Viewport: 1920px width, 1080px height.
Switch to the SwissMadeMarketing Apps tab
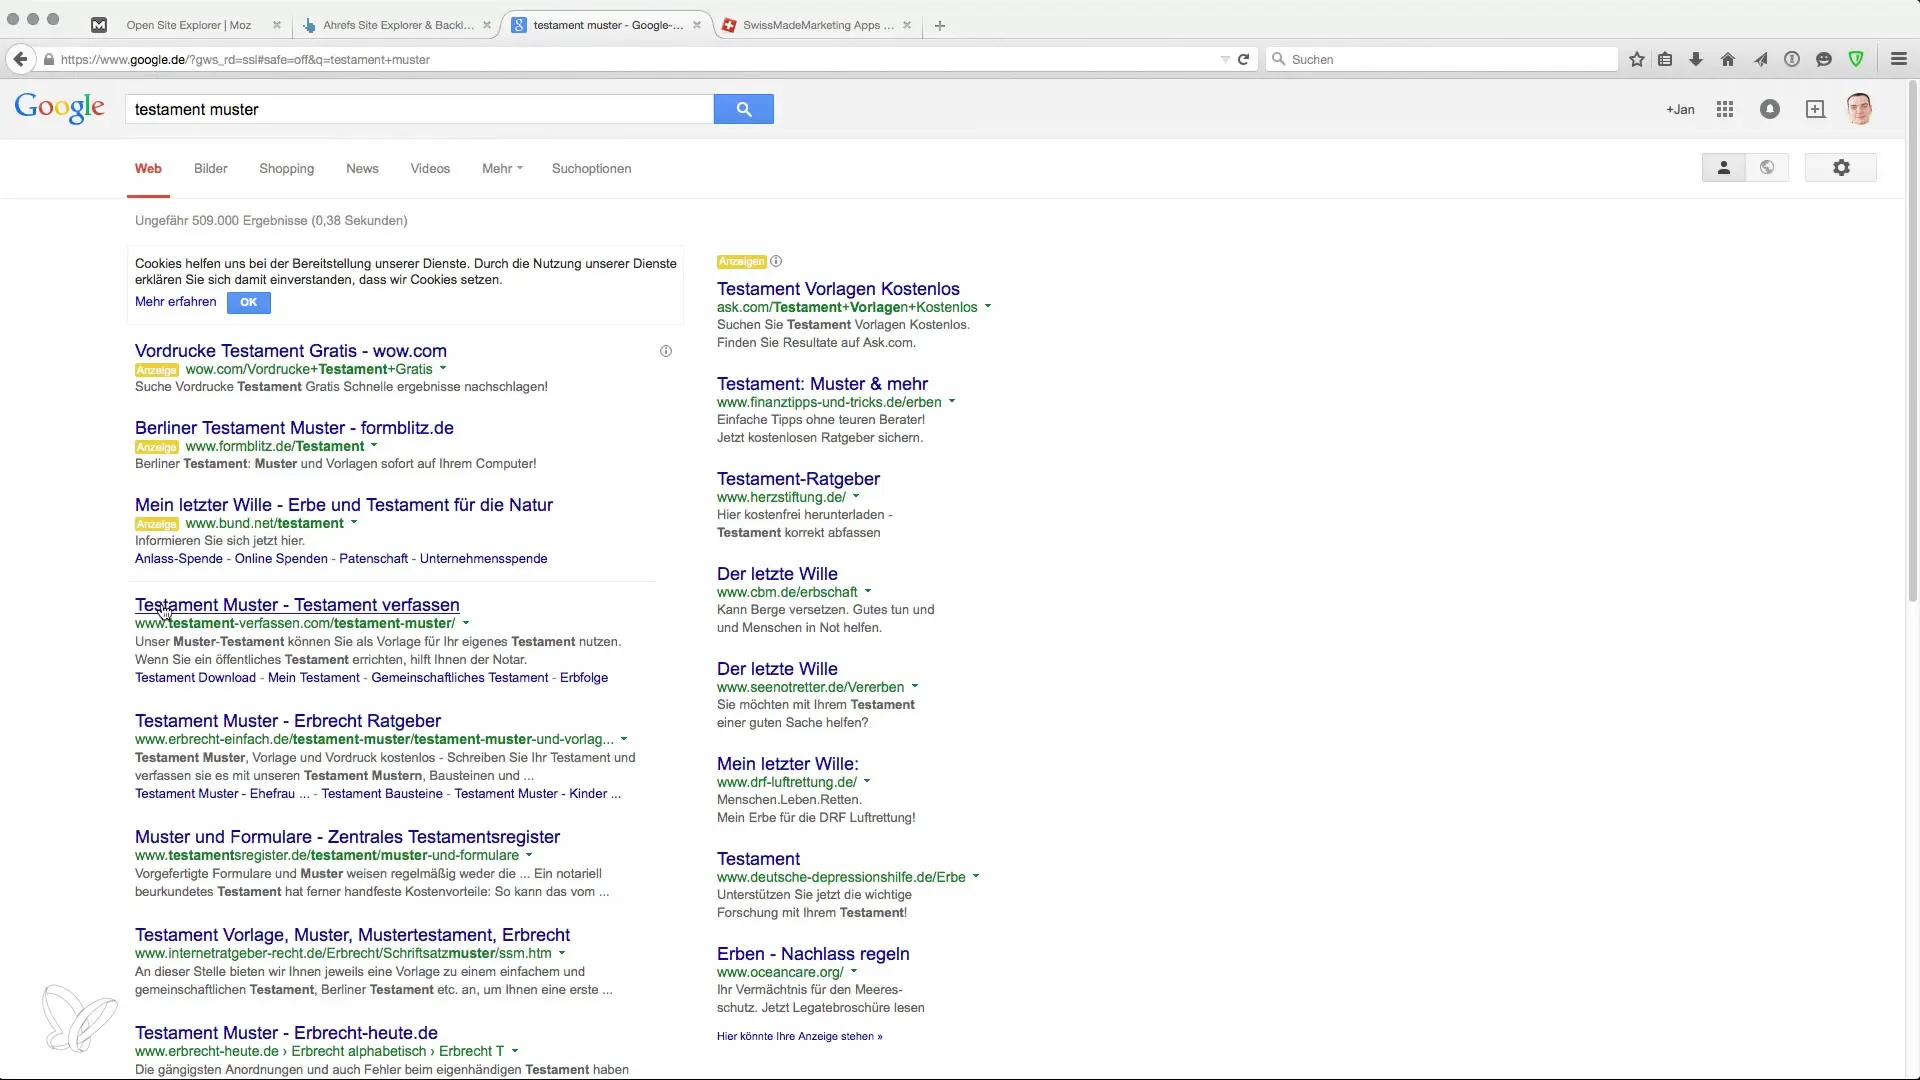pyautogui.click(x=818, y=25)
